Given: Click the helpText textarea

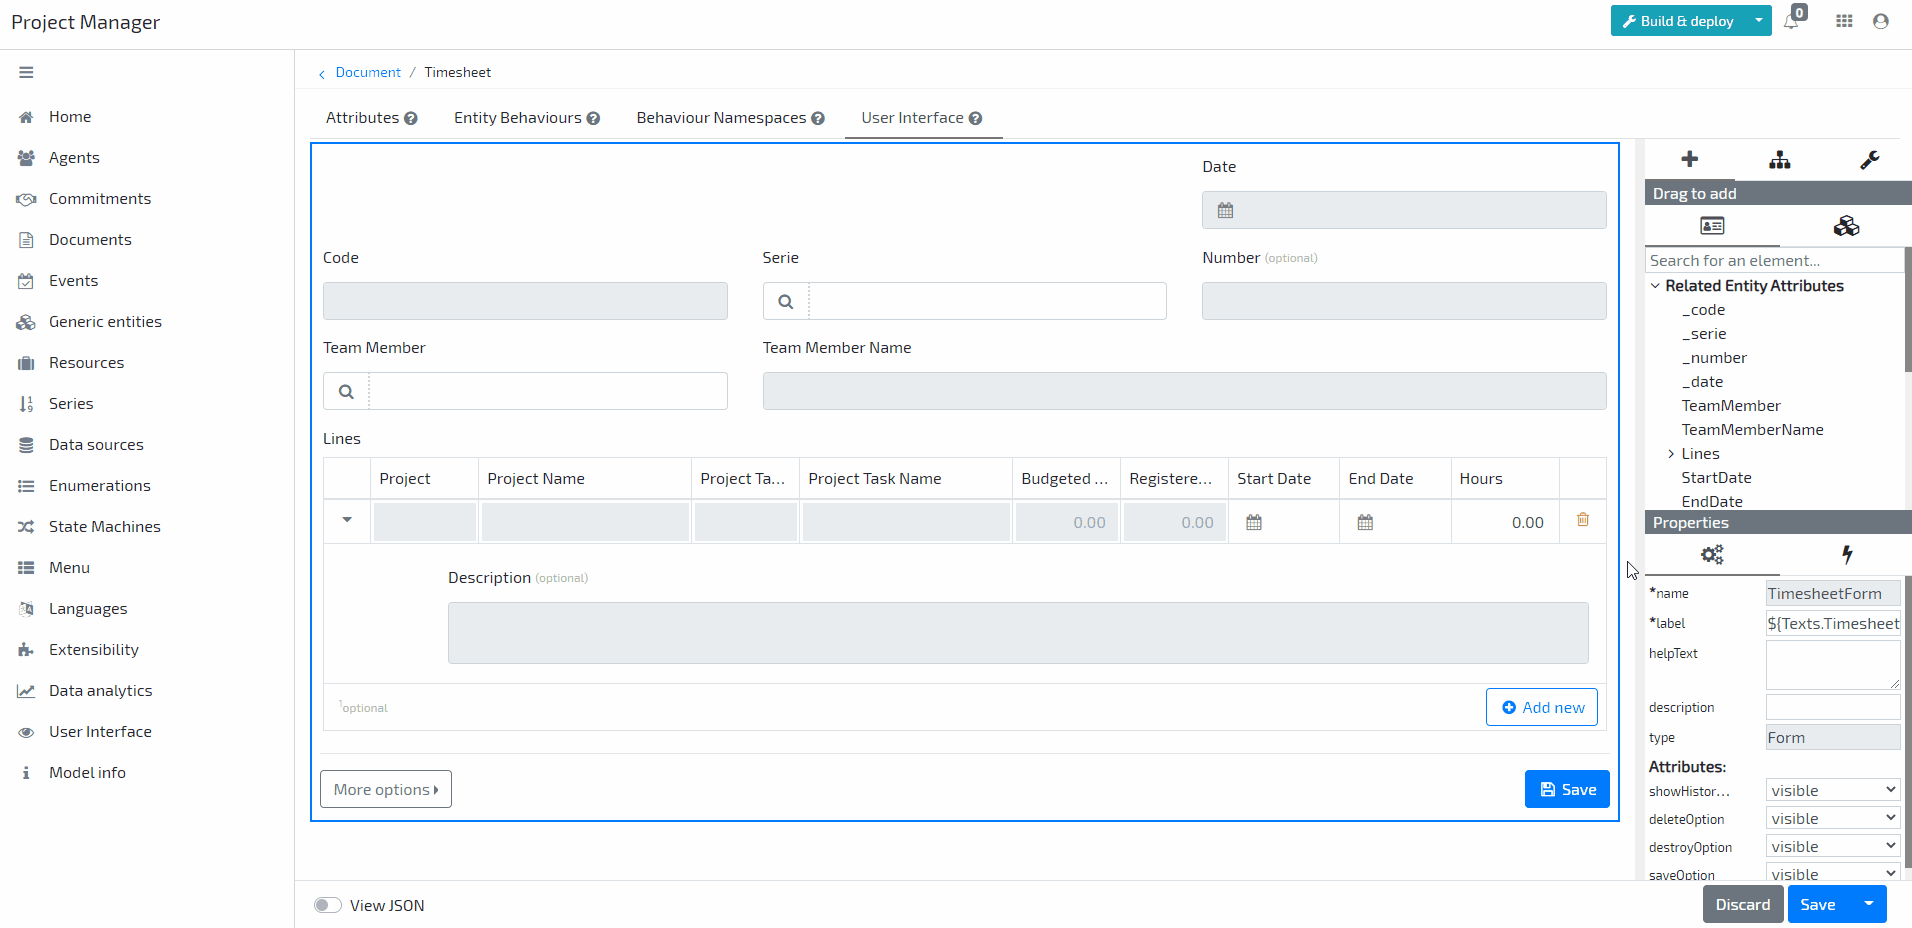Looking at the screenshot, I should [x=1833, y=665].
